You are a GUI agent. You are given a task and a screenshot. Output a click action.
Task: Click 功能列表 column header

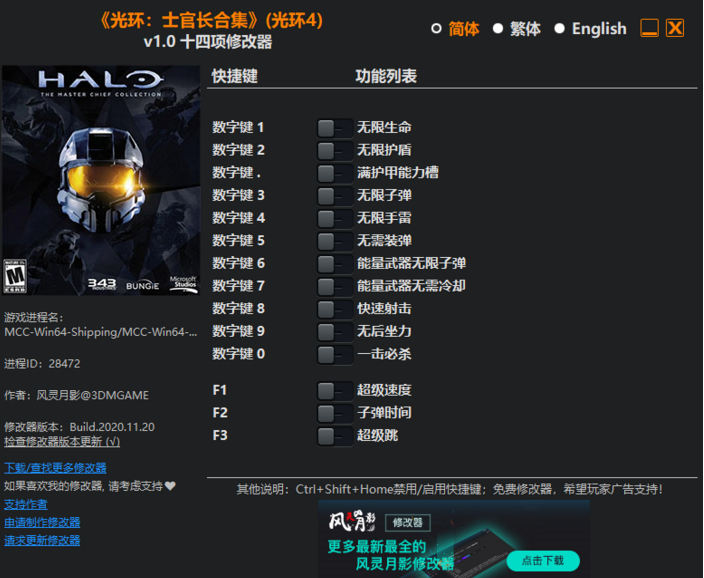386,76
